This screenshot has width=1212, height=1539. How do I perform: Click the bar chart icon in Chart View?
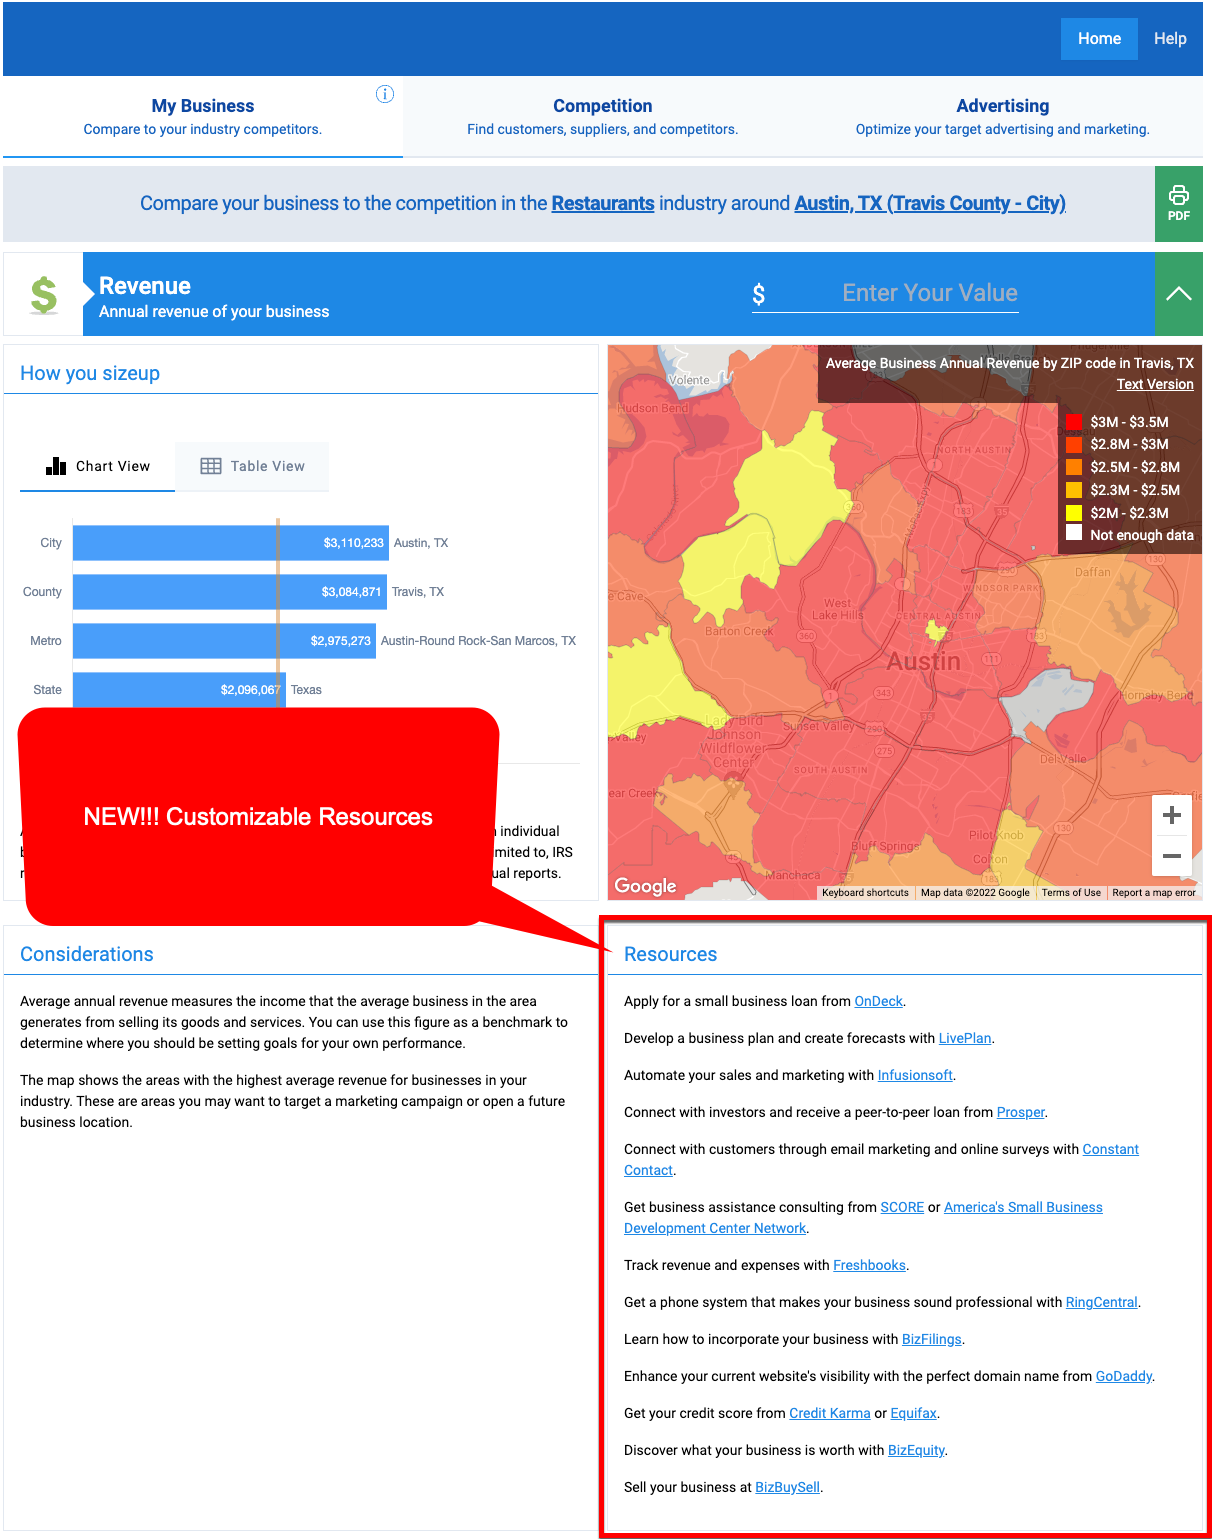pos(56,466)
